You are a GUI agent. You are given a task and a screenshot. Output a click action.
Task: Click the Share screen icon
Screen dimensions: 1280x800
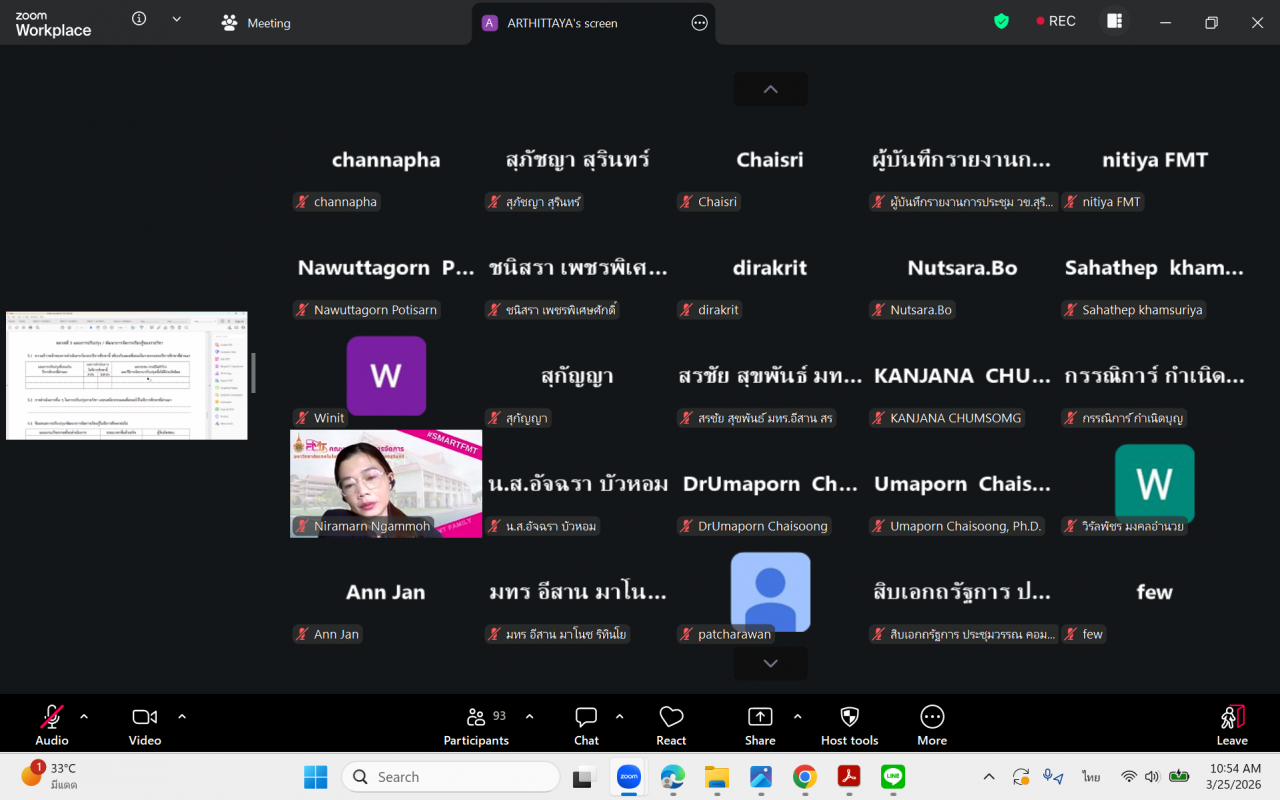(760, 724)
